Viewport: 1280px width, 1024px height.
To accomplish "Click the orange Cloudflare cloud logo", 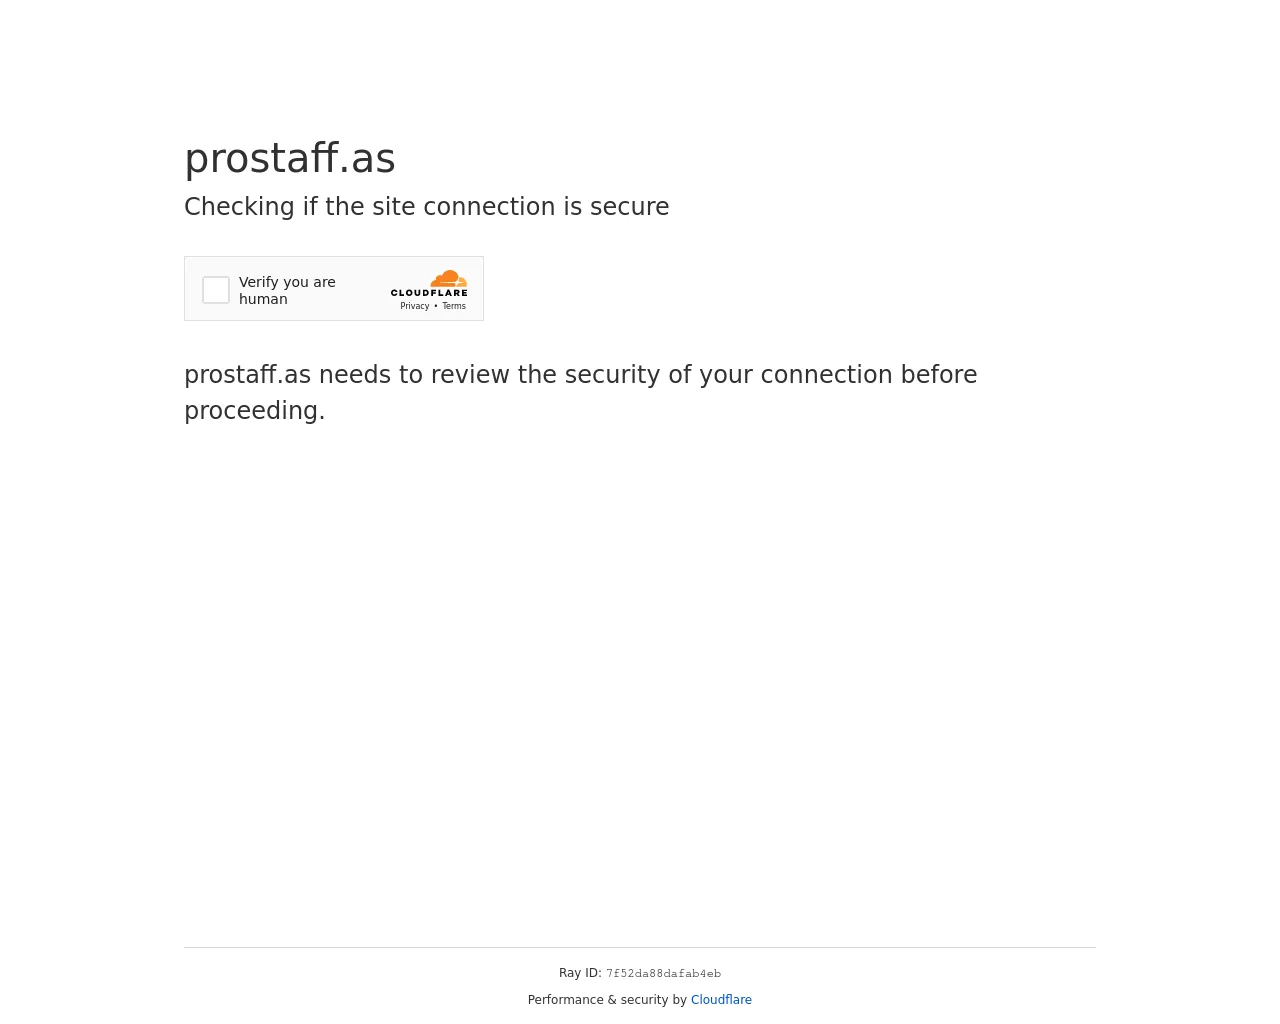I will tap(448, 279).
